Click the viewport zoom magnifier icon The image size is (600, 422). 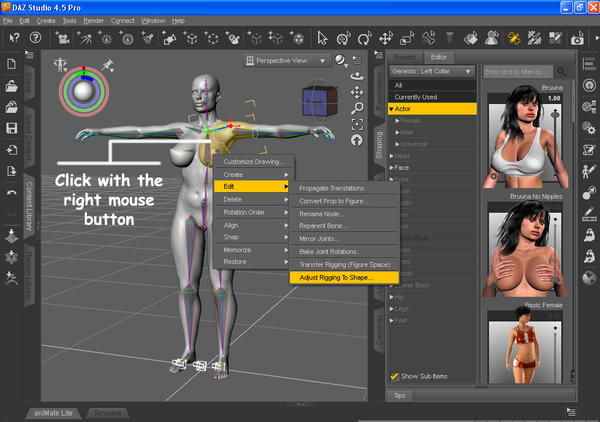click(357, 108)
